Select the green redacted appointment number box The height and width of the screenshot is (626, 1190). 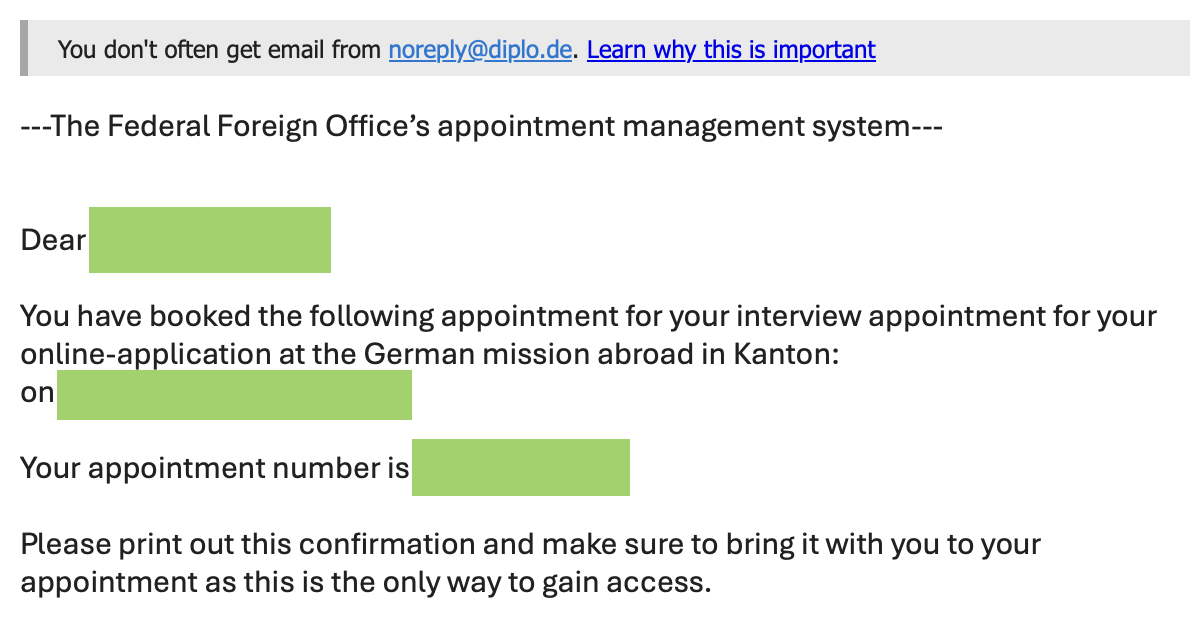pyautogui.click(x=520, y=467)
